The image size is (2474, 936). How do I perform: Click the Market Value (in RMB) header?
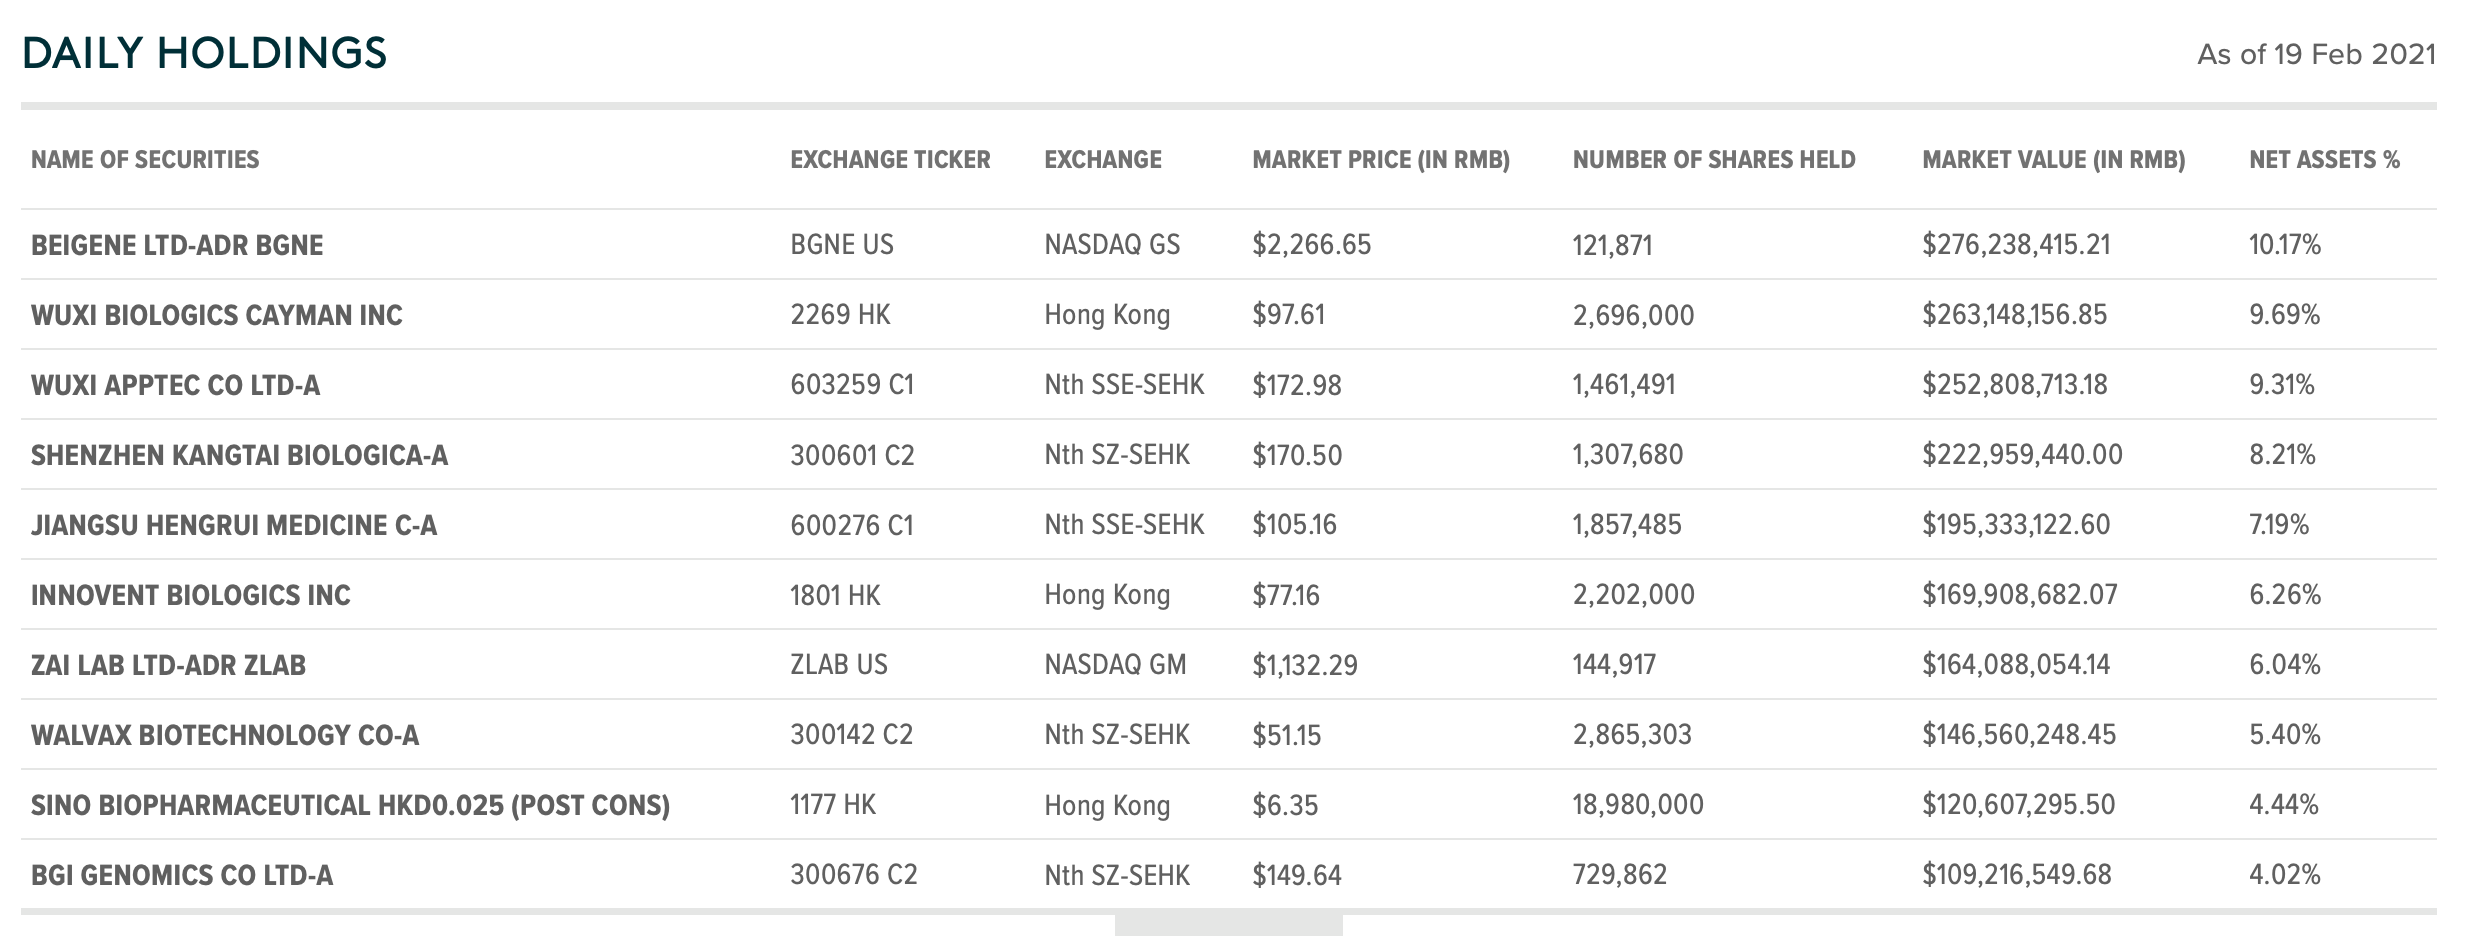point(2054,160)
